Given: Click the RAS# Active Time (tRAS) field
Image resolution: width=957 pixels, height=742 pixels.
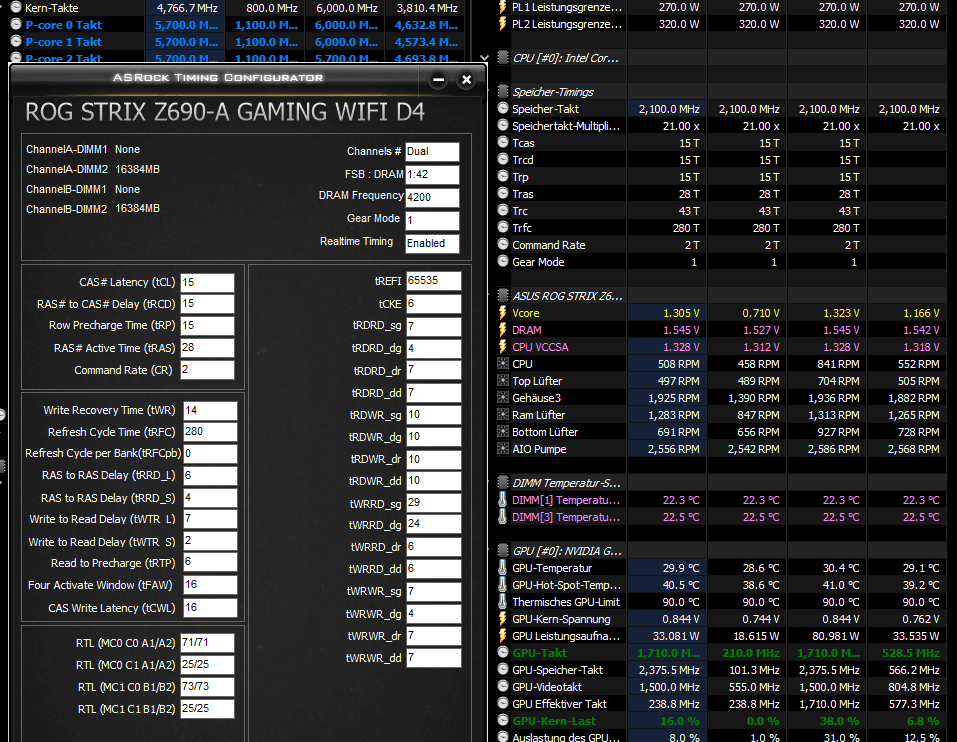Looking at the screenshot, I should (x=207, y=348).
